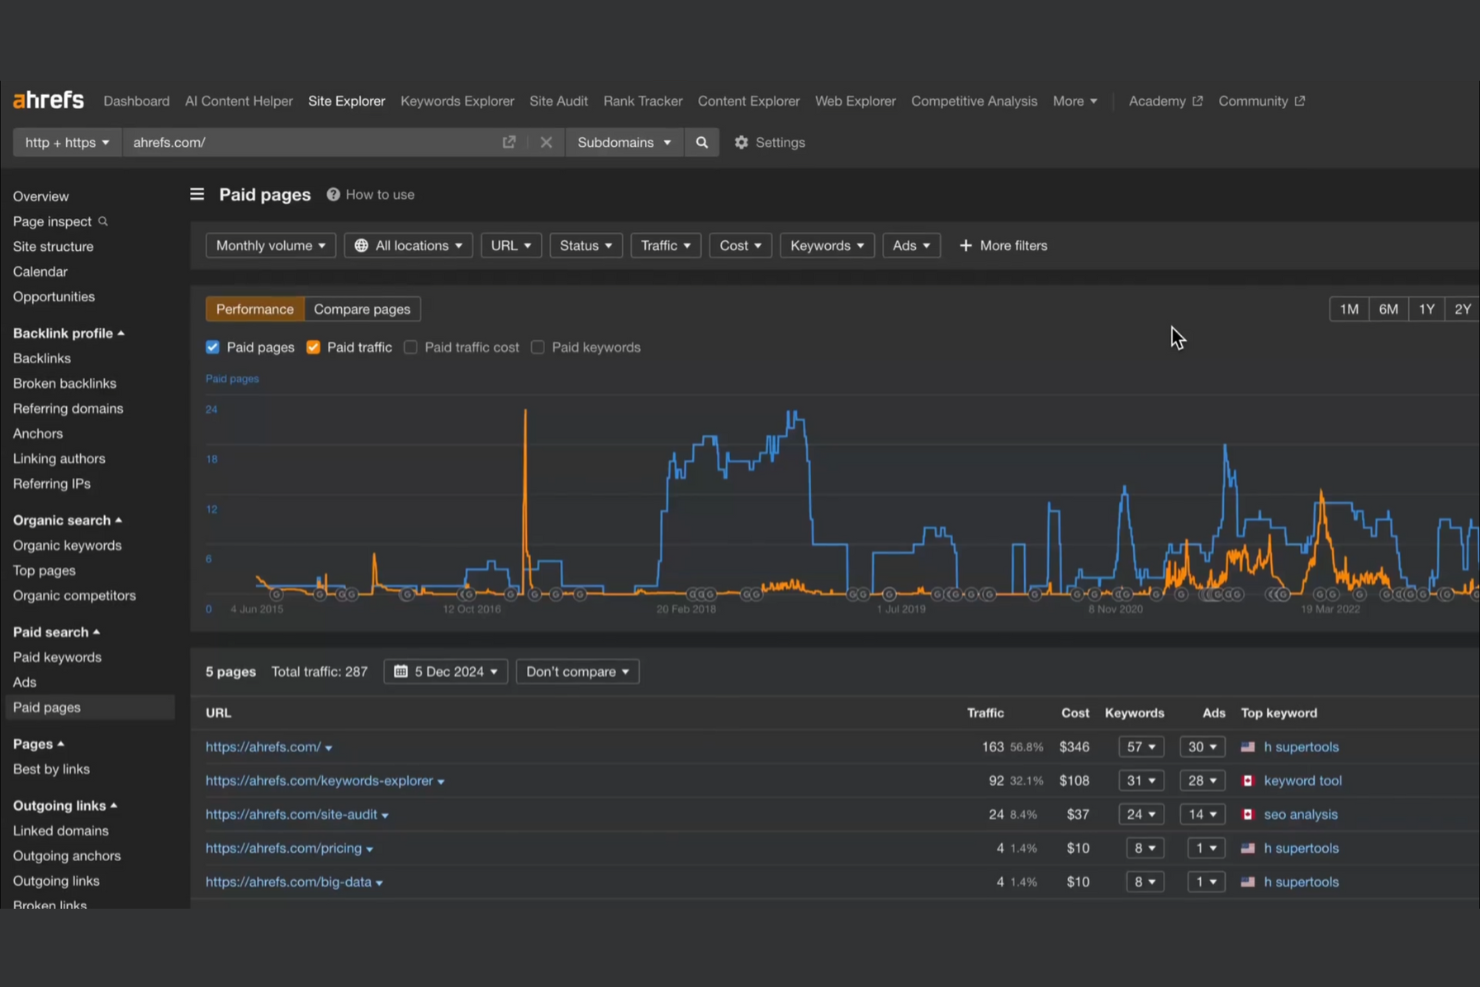The image size is (1480, 987).
Task: Open the More menu in top navigation
Action: pyautogui.click(x=1073, y=101)
